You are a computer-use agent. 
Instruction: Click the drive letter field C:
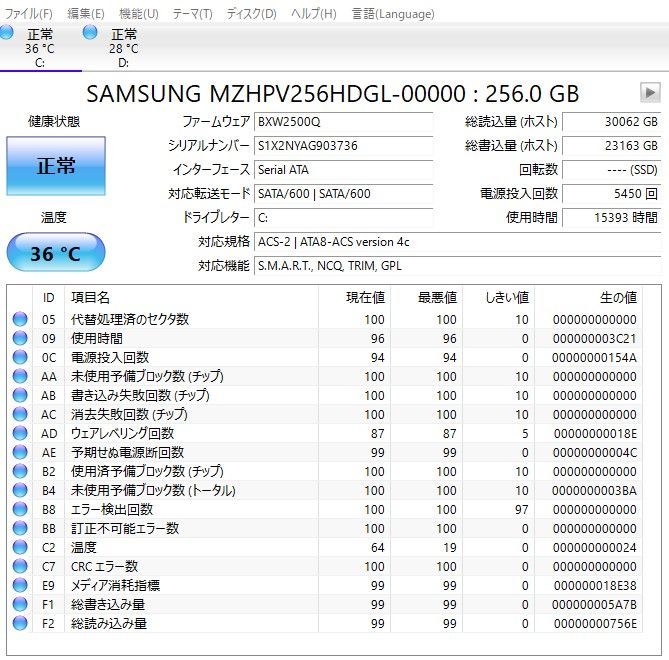coord(343,218)
